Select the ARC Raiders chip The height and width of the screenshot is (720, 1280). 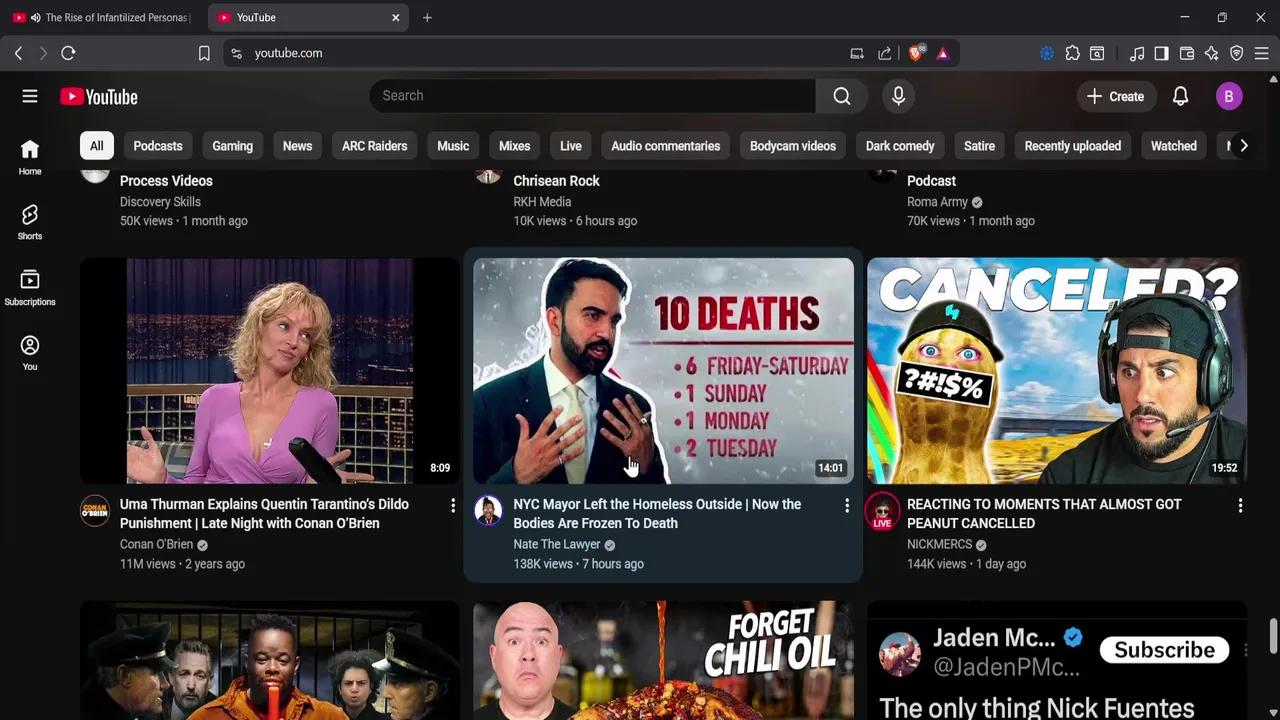click(374, 146)
